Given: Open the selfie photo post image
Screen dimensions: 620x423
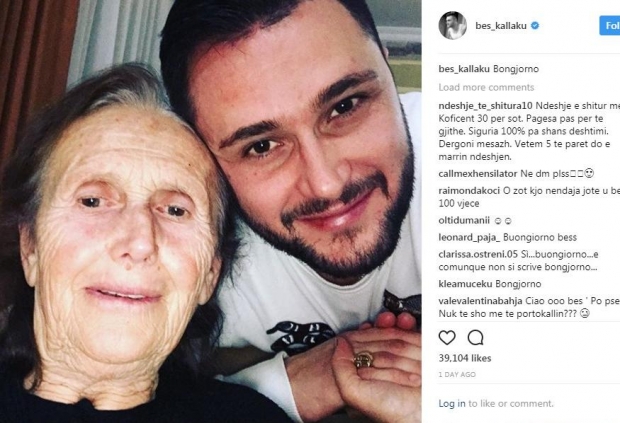Looking at the screenshot, I should (210, 212).
